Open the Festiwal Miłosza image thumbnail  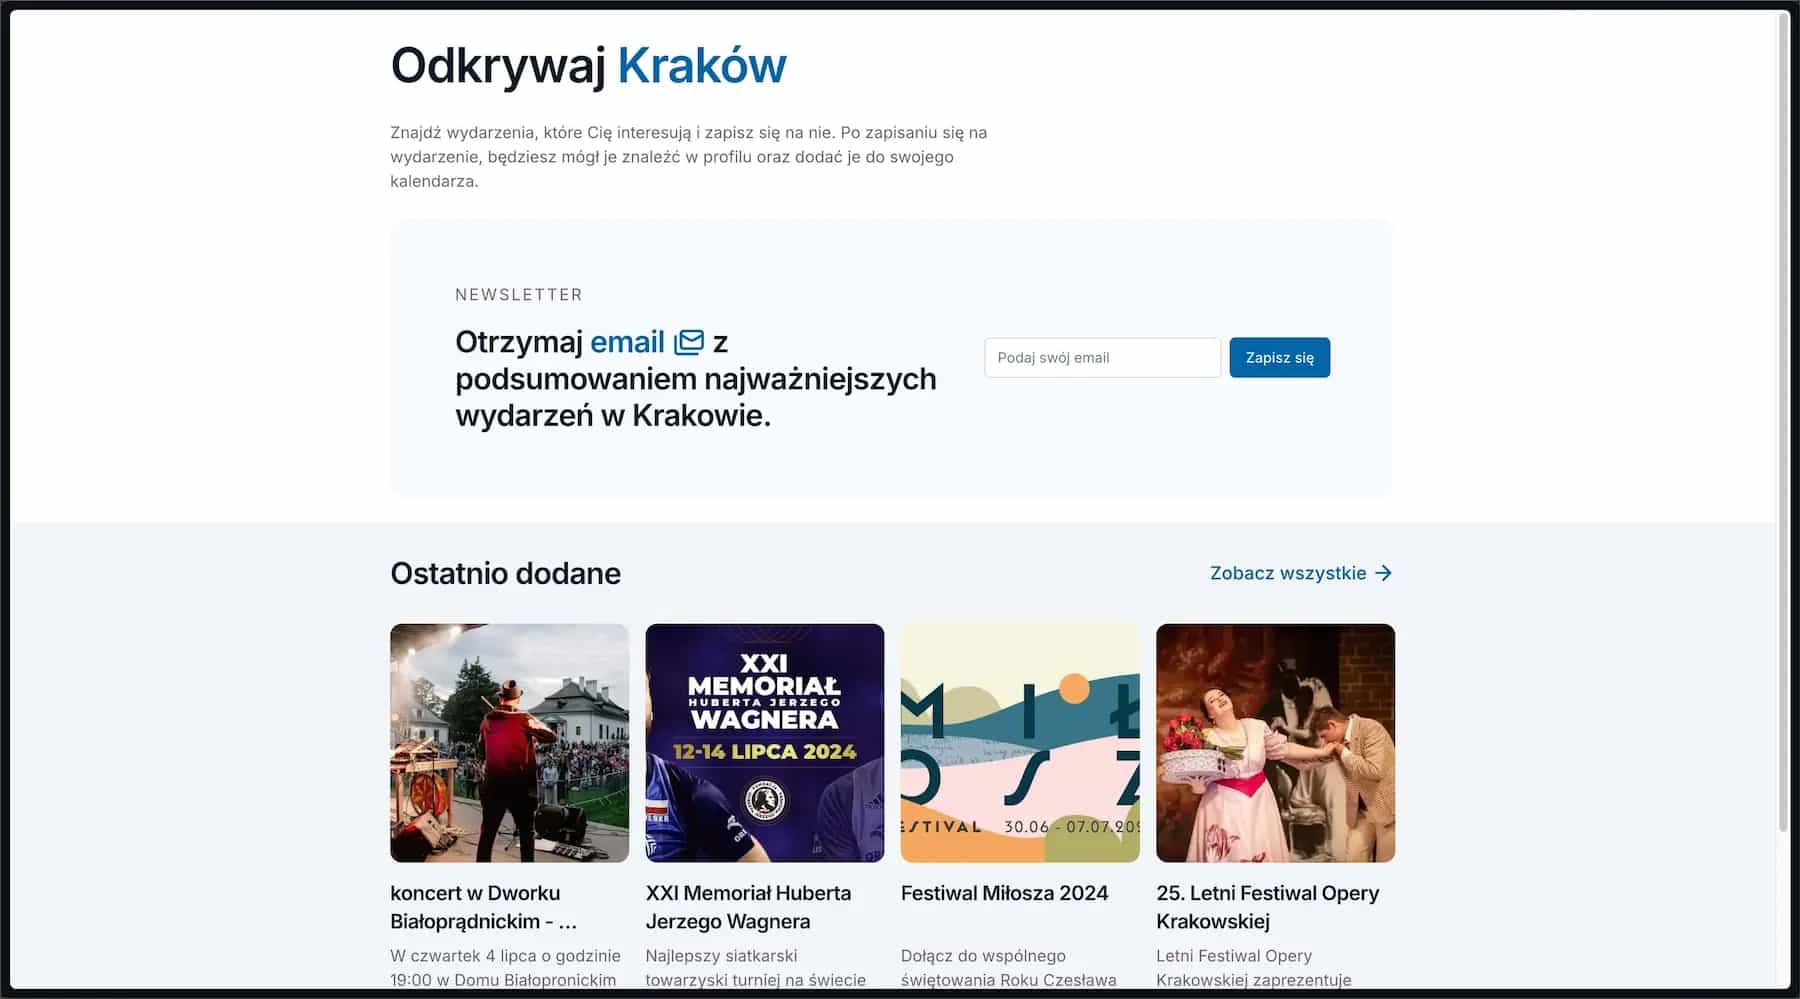pyautogui.click(x=1020, y=743)
